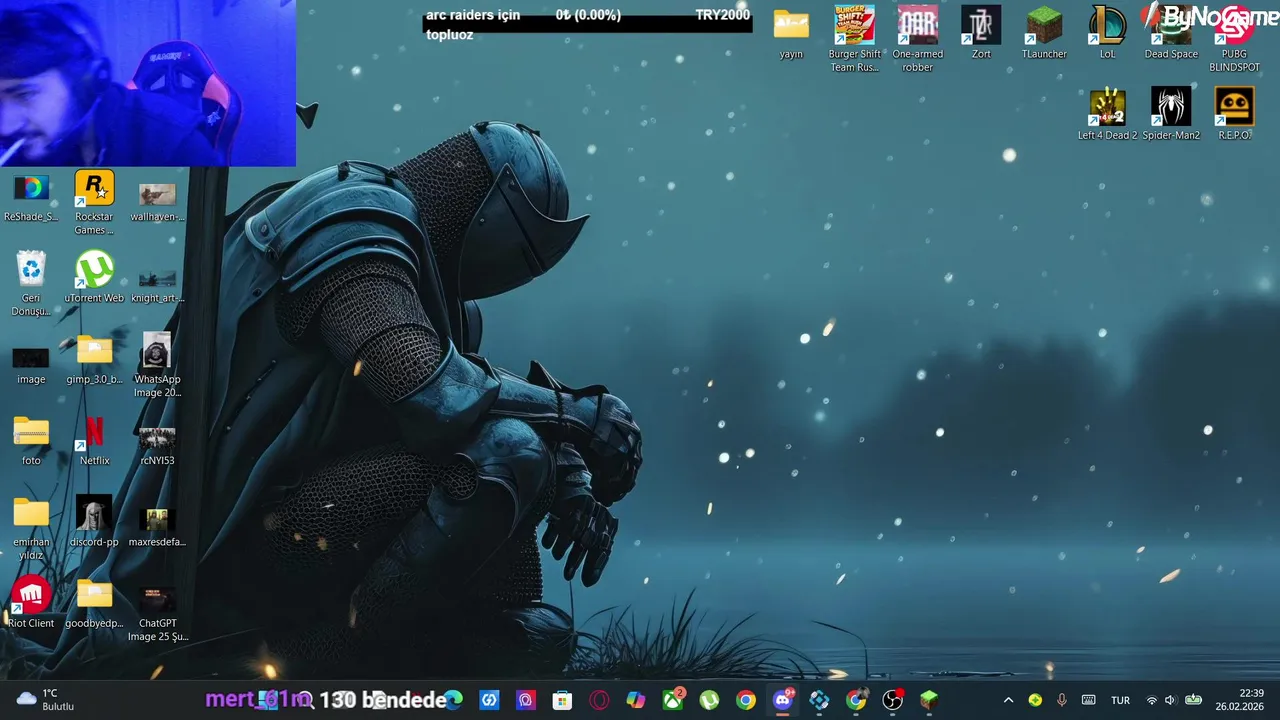The height and width of the screenshot is (720, 1280).
Task: Launch the Netflix shortcut
Action: 94,441
